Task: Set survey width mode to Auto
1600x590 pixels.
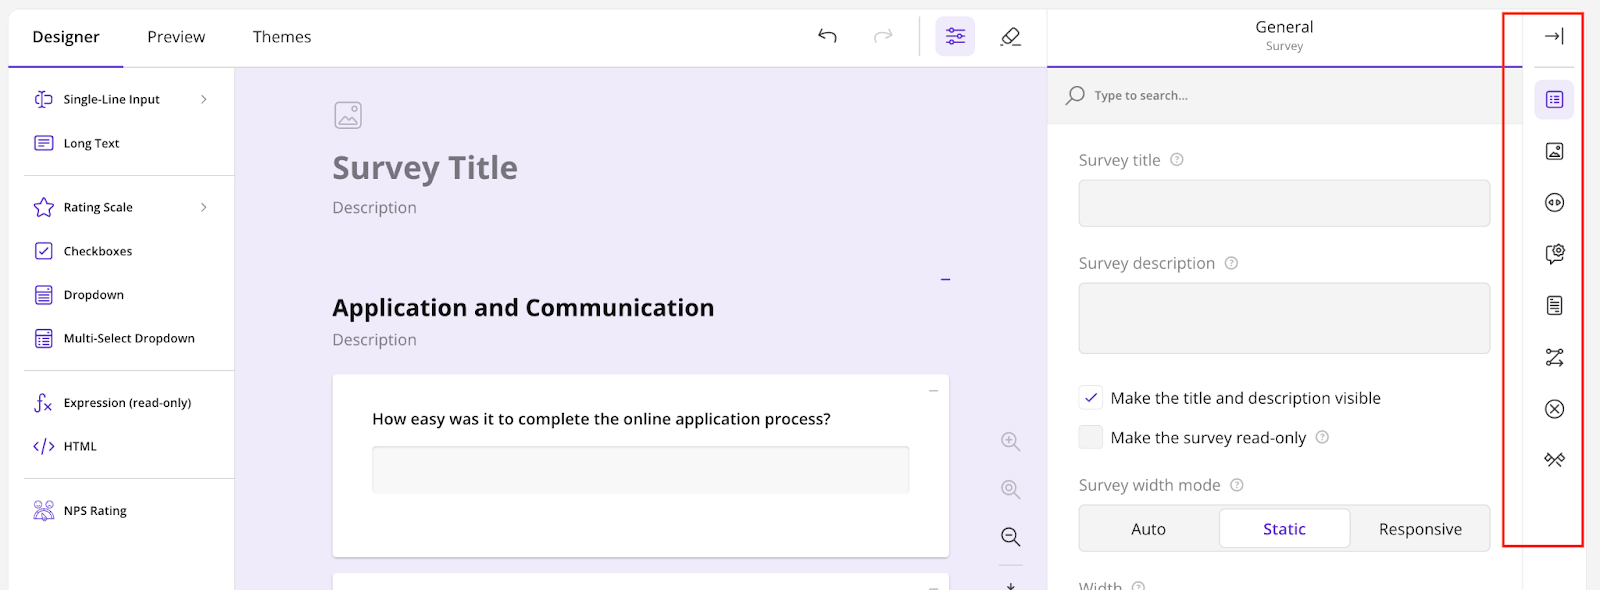Action: tap(1149, 529)
